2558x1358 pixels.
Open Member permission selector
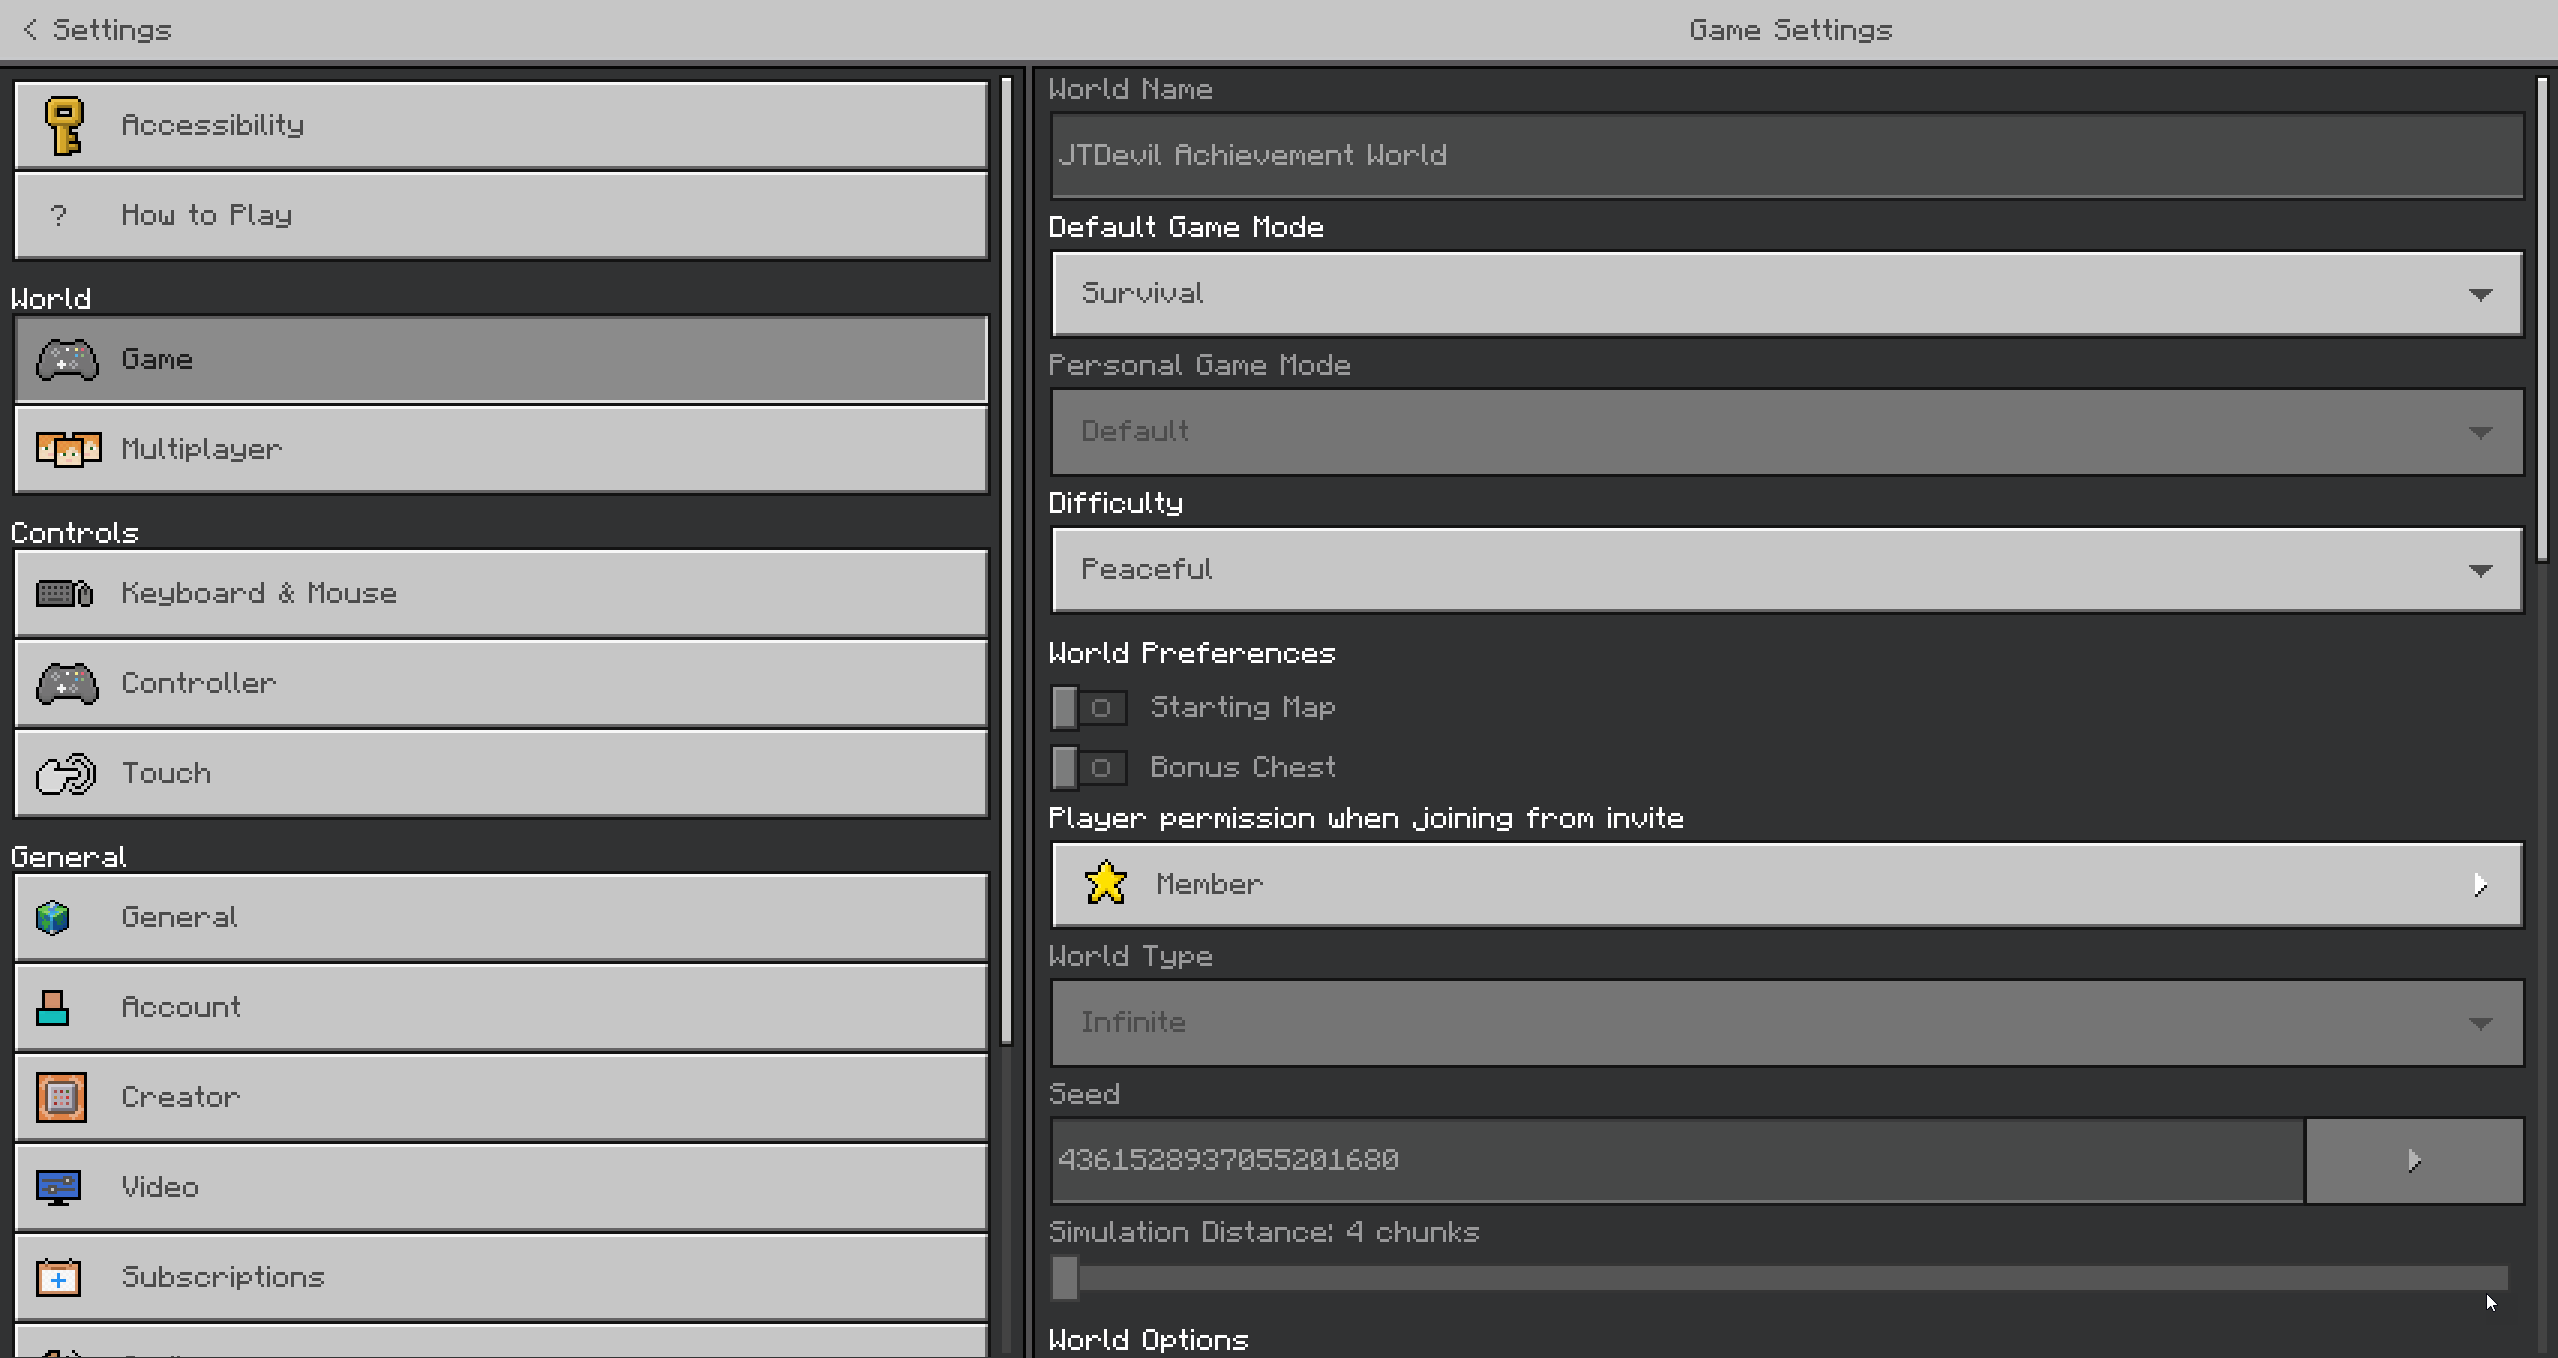tap(1786, 885)
